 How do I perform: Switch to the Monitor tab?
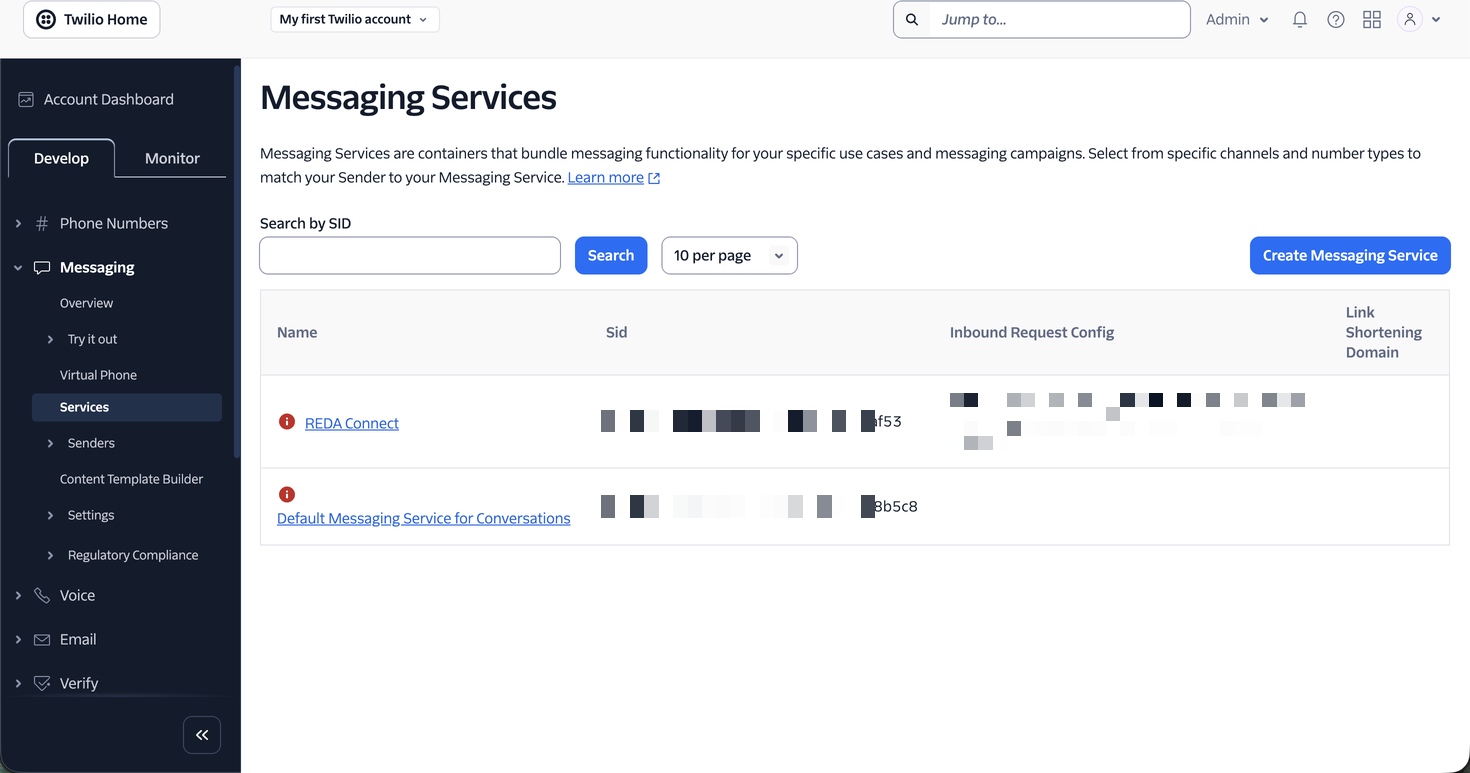[x=172, y=158]
